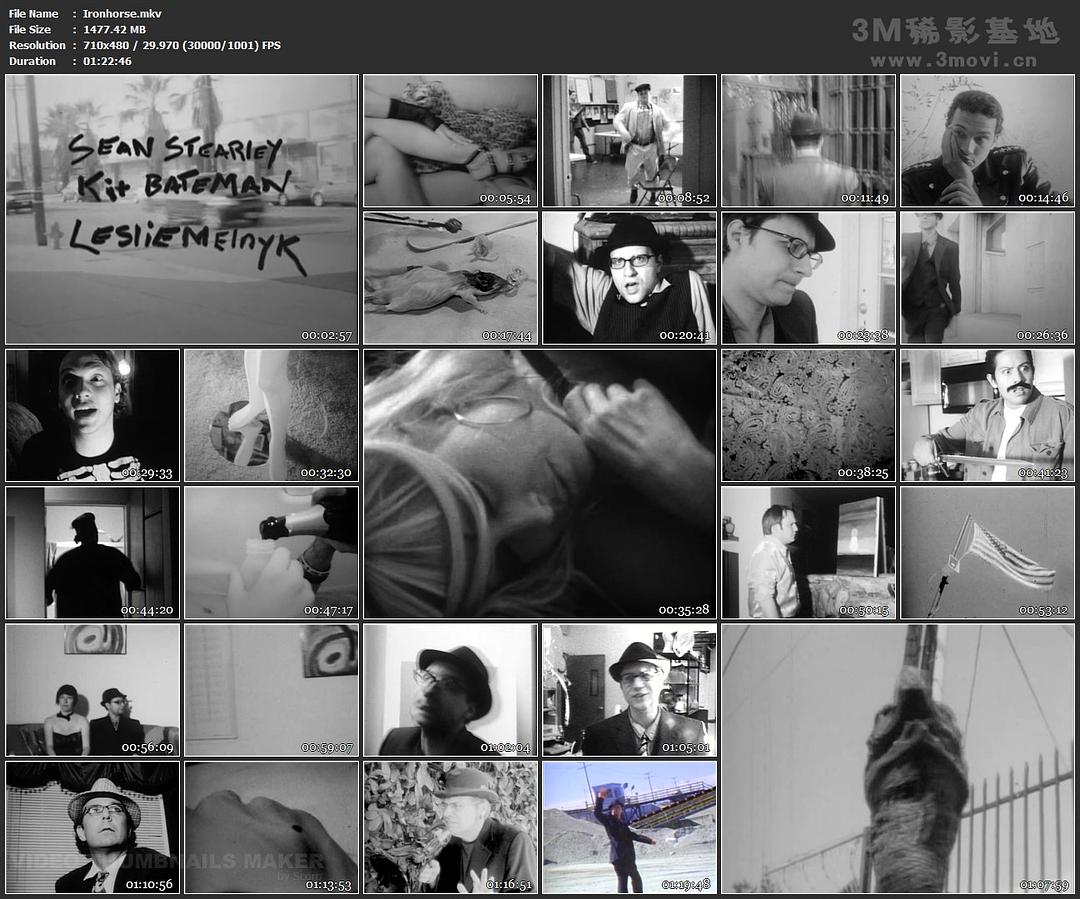Click the silhouette in doorway frame 00:44:20
The width and height of the screenshot is (1080, 899).
[x=92, y=552]
